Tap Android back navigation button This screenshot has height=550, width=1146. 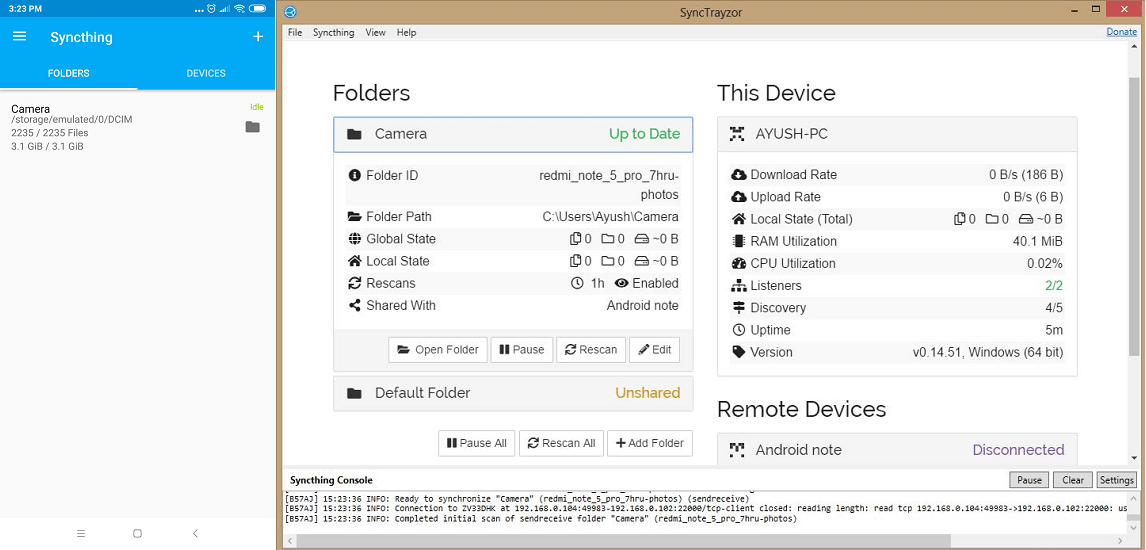coord(195,533)
